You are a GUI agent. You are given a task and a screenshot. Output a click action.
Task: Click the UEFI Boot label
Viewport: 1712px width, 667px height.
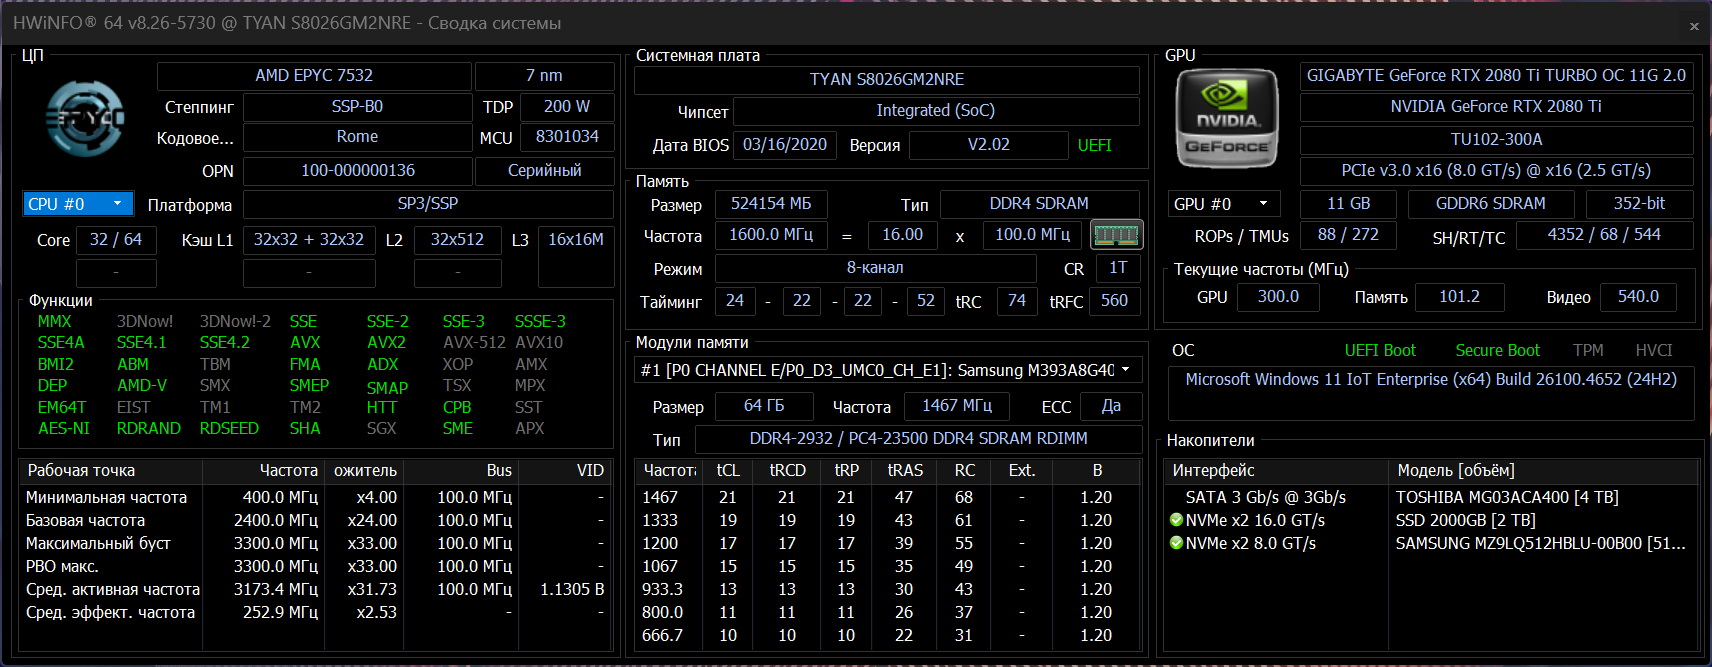(x=1380, y=351)
